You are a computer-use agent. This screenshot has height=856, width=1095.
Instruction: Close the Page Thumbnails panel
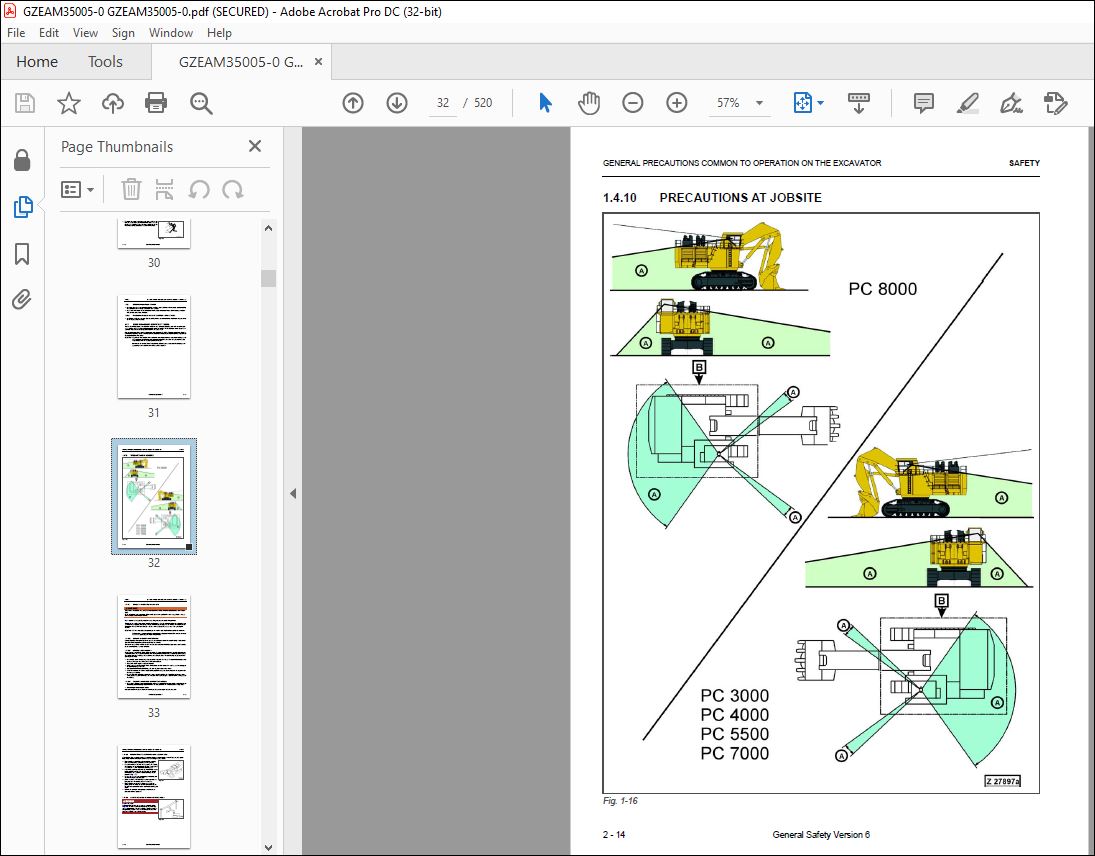click(255, 146)
